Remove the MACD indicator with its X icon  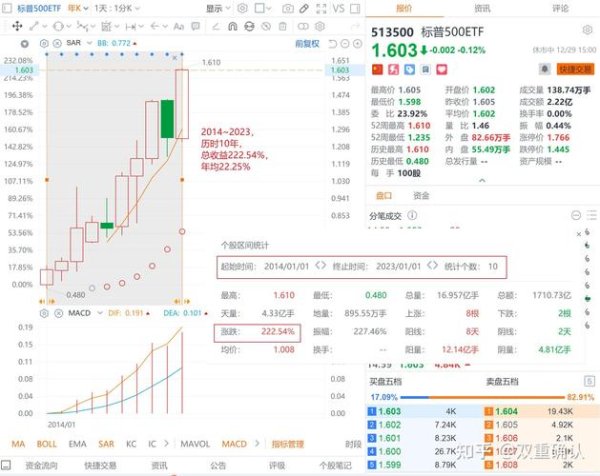click(58, 313)
